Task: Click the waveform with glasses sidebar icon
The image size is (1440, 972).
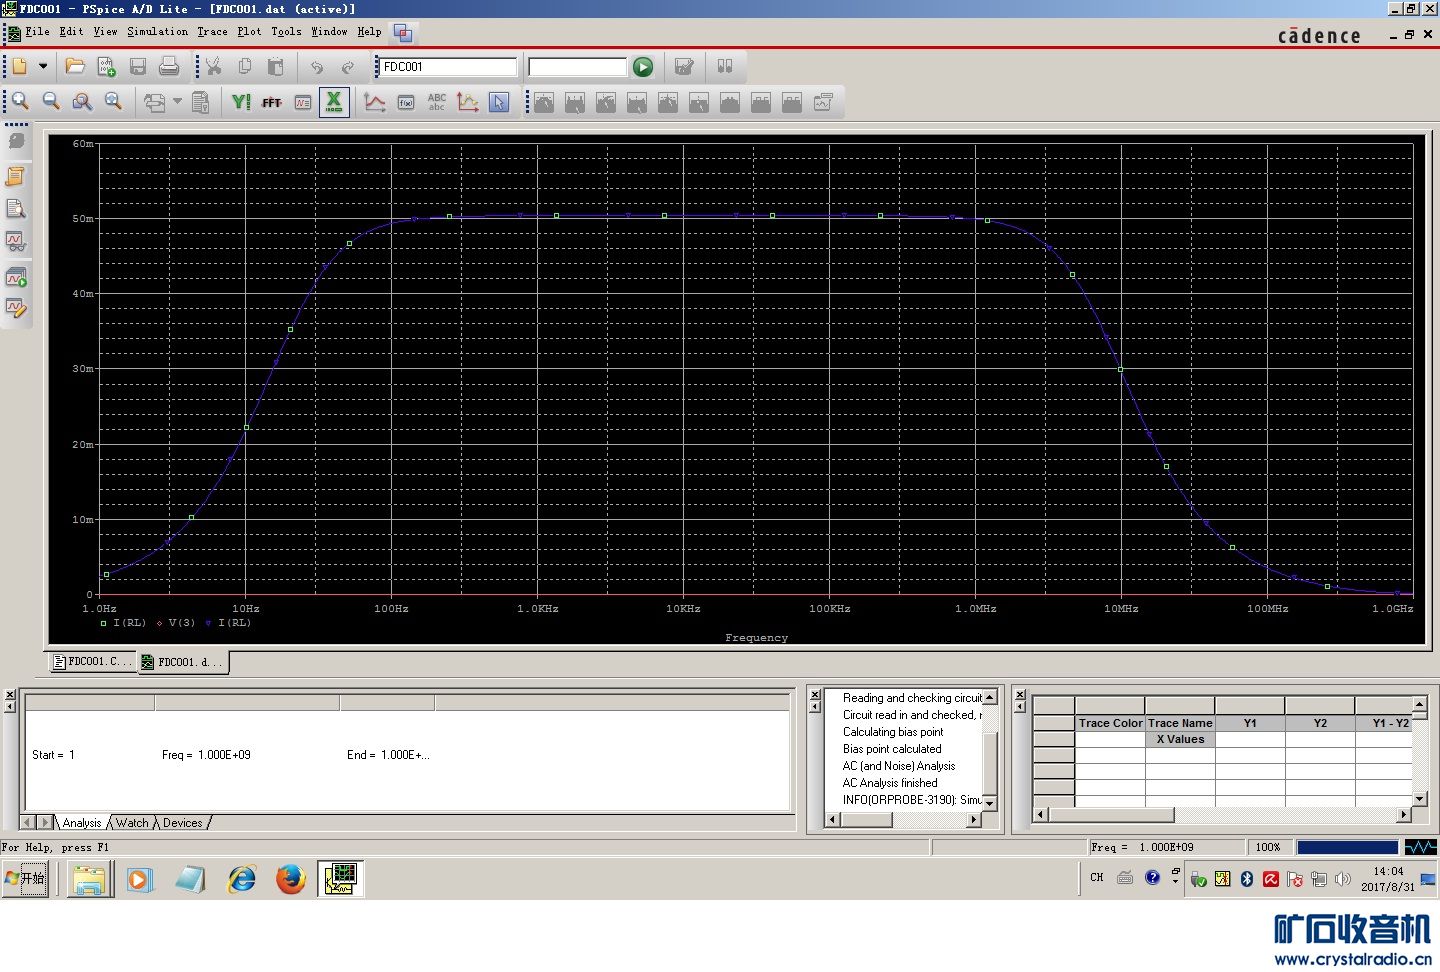Action: (x=15, y=241)
